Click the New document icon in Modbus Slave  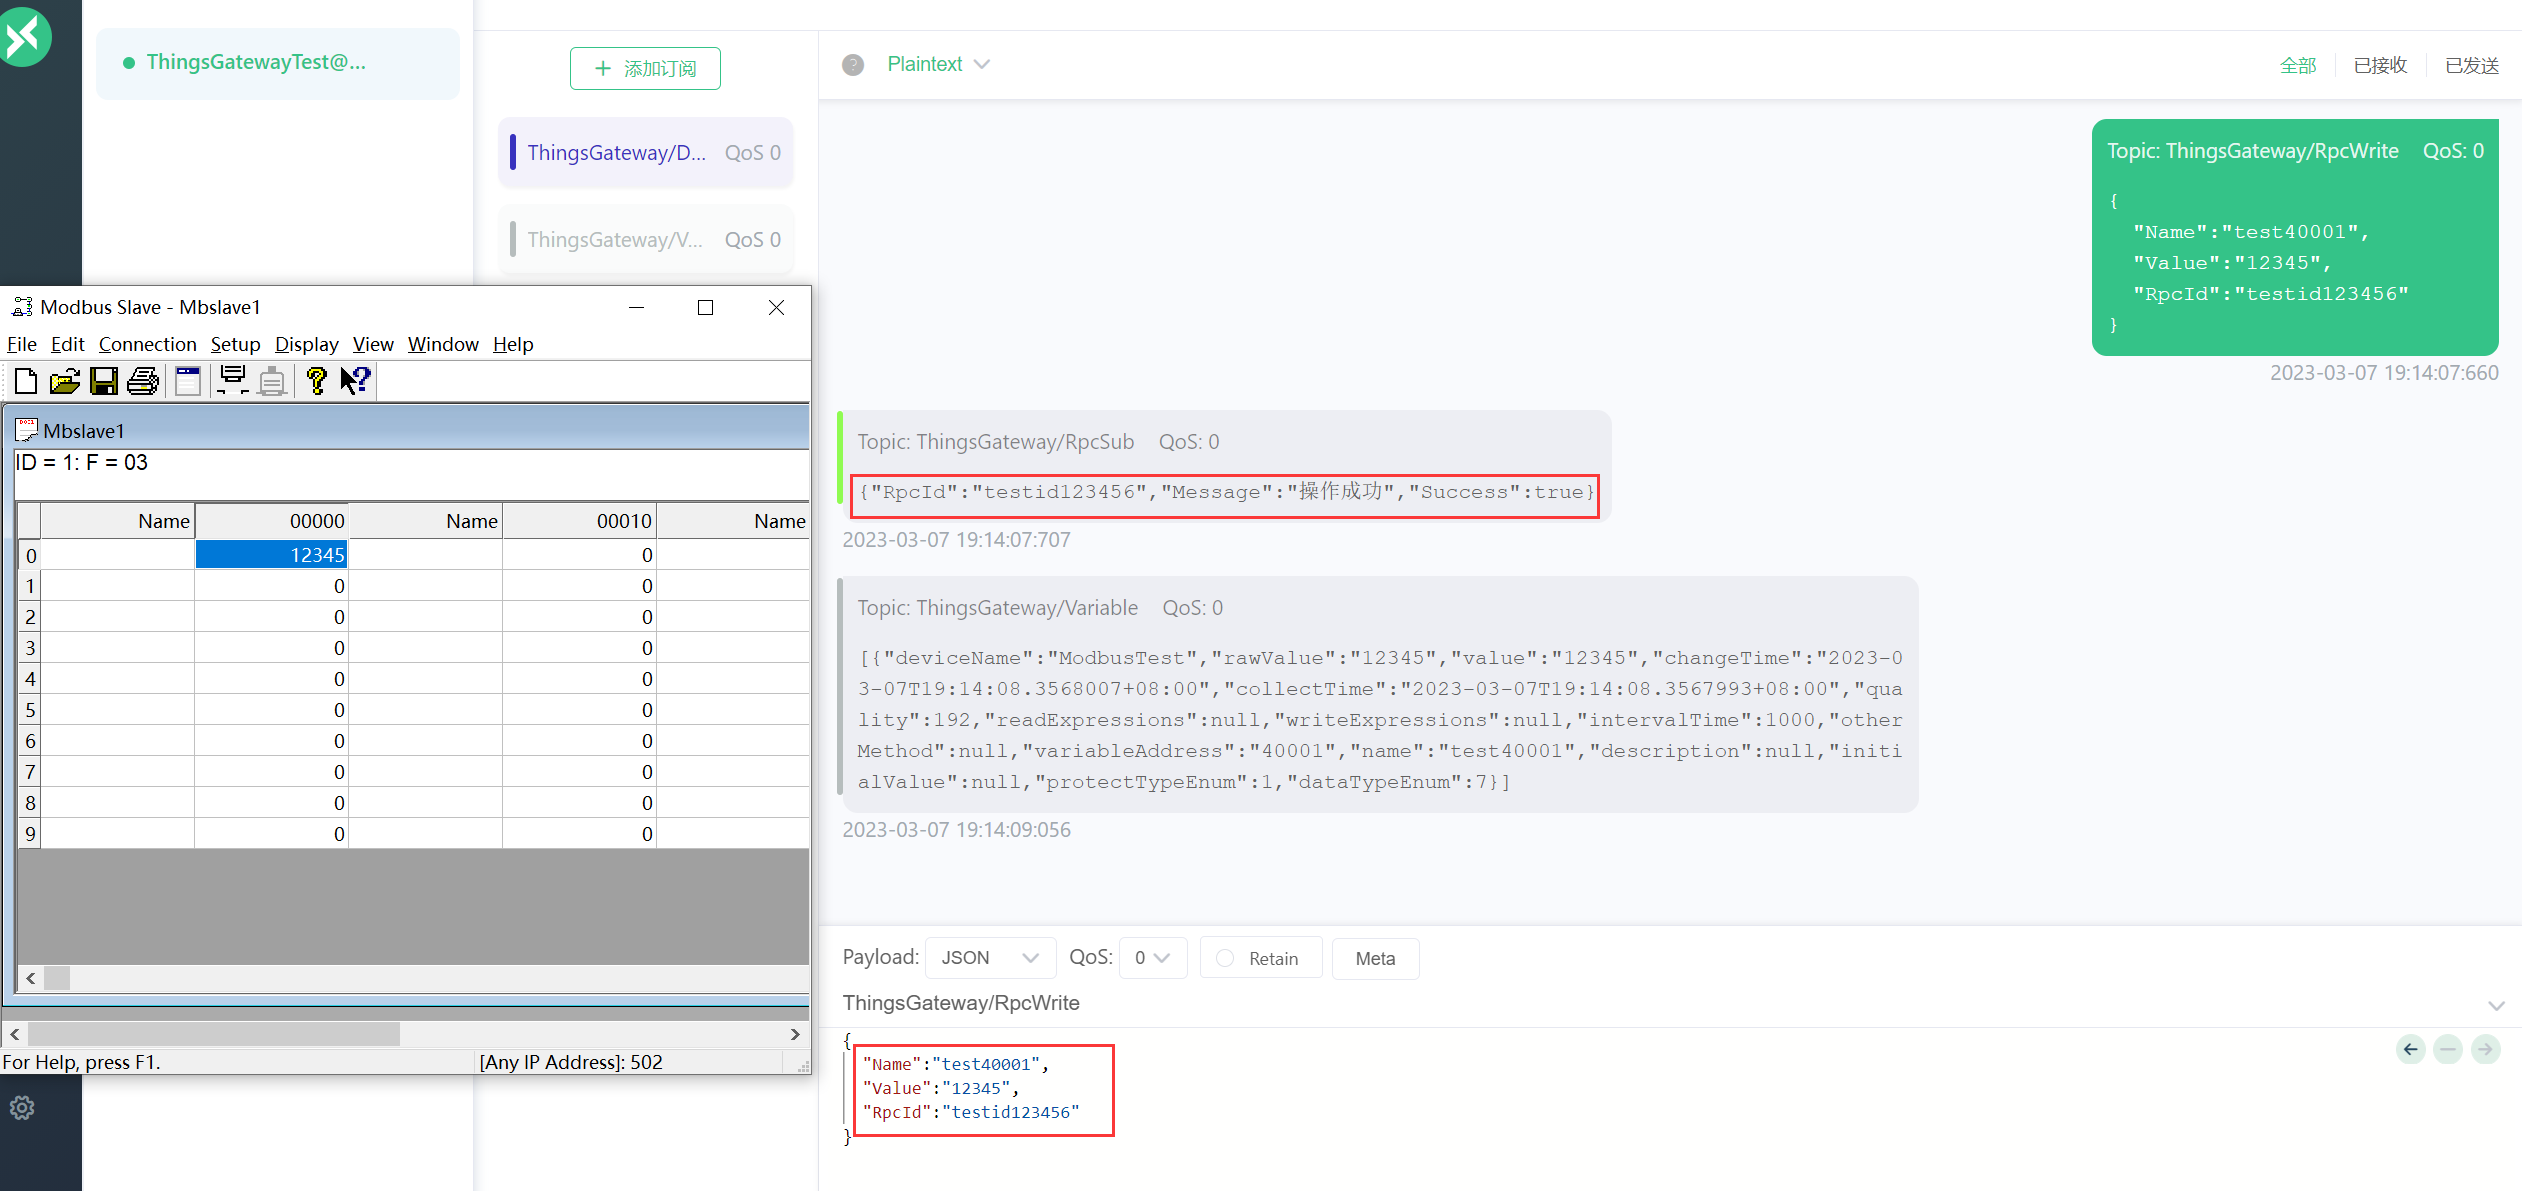[26, 381]
